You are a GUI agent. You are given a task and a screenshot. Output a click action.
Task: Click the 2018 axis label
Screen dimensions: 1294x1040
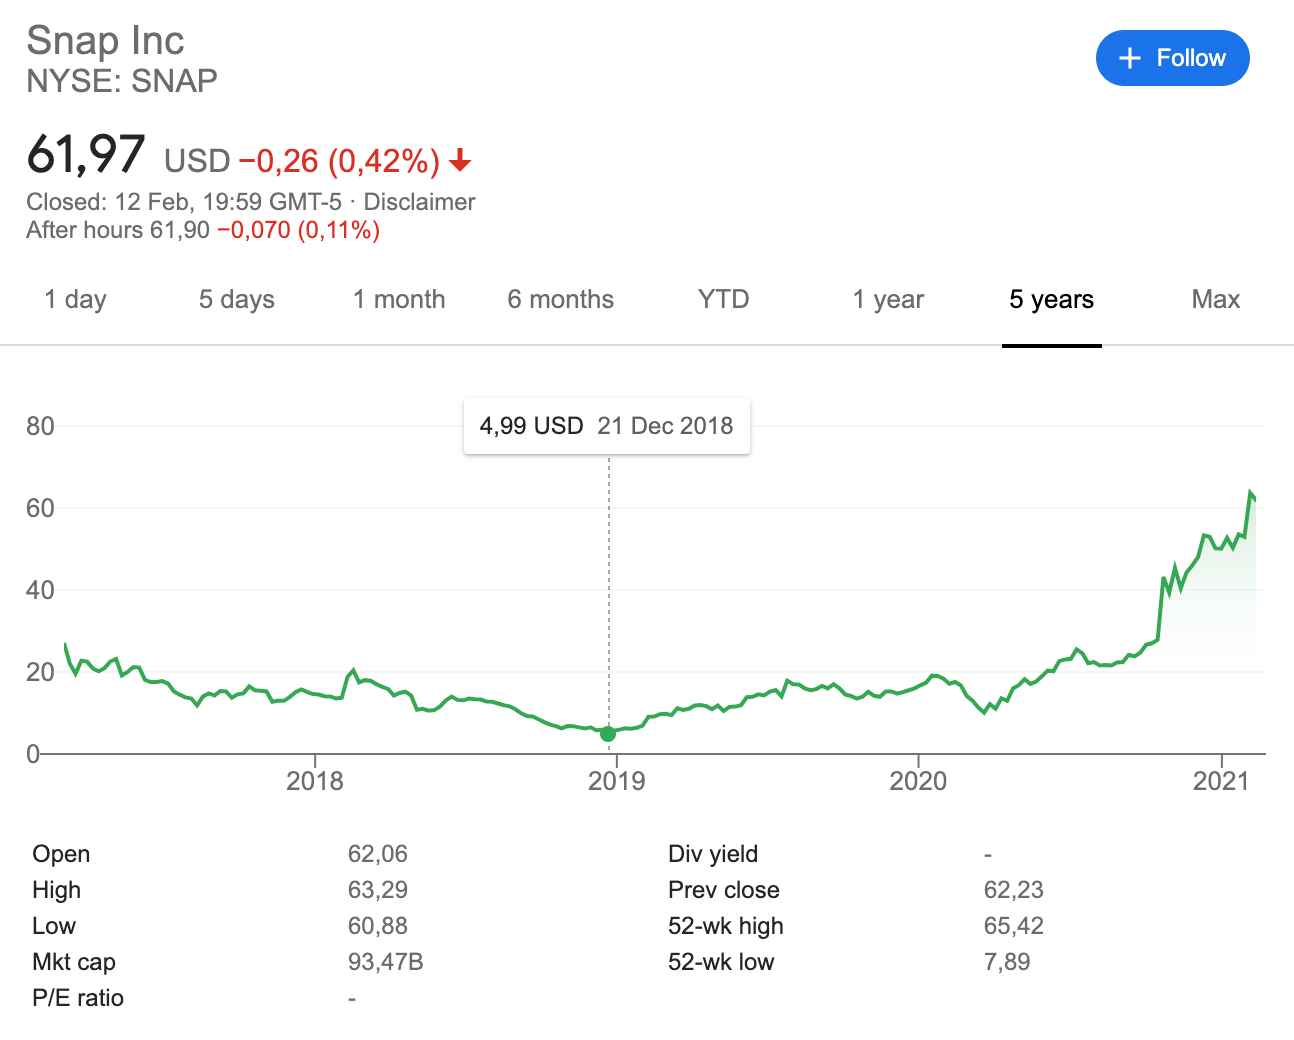[315, 781]
